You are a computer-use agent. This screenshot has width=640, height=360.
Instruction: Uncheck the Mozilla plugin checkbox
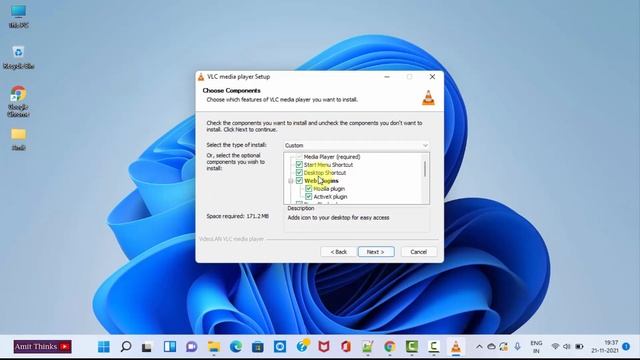point(309,189)
